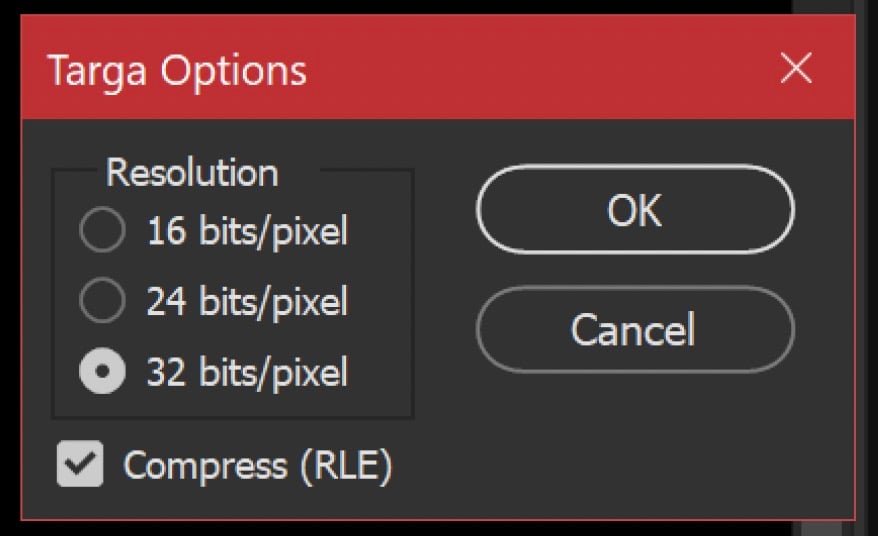The image size is (878, 536).
Task: Click the "24 bits/pixel" label text
Action: click(247, 301)
